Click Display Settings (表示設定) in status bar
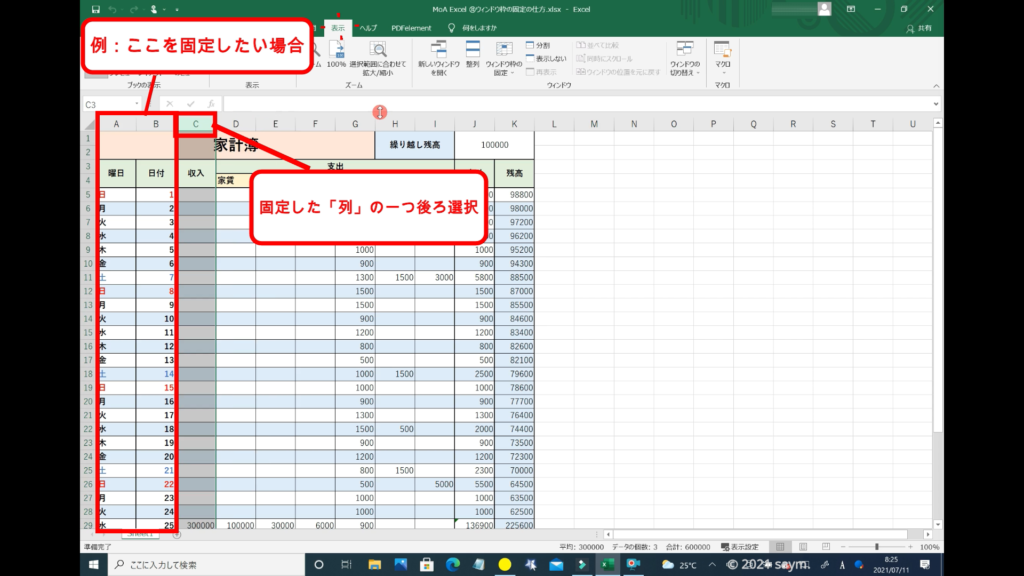This screenshot has width=1024, height=576. (x=739, y=547)
